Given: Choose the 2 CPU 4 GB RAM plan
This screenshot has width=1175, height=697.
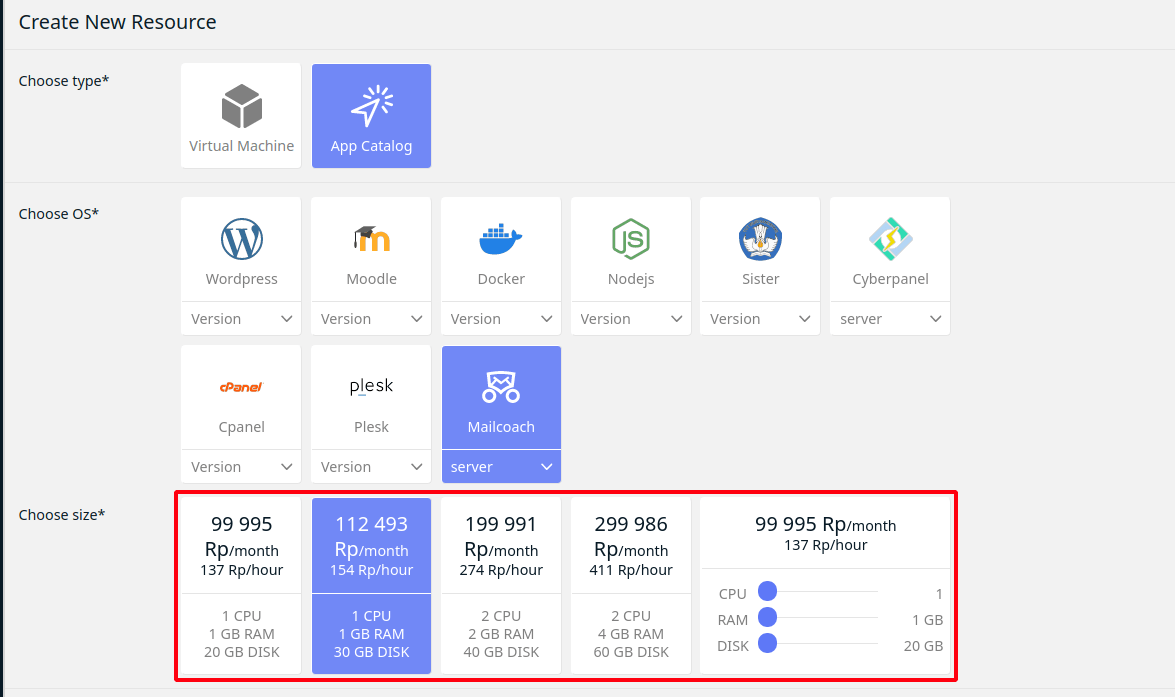Looking at the screenshot, I should [x=630, y=585].
